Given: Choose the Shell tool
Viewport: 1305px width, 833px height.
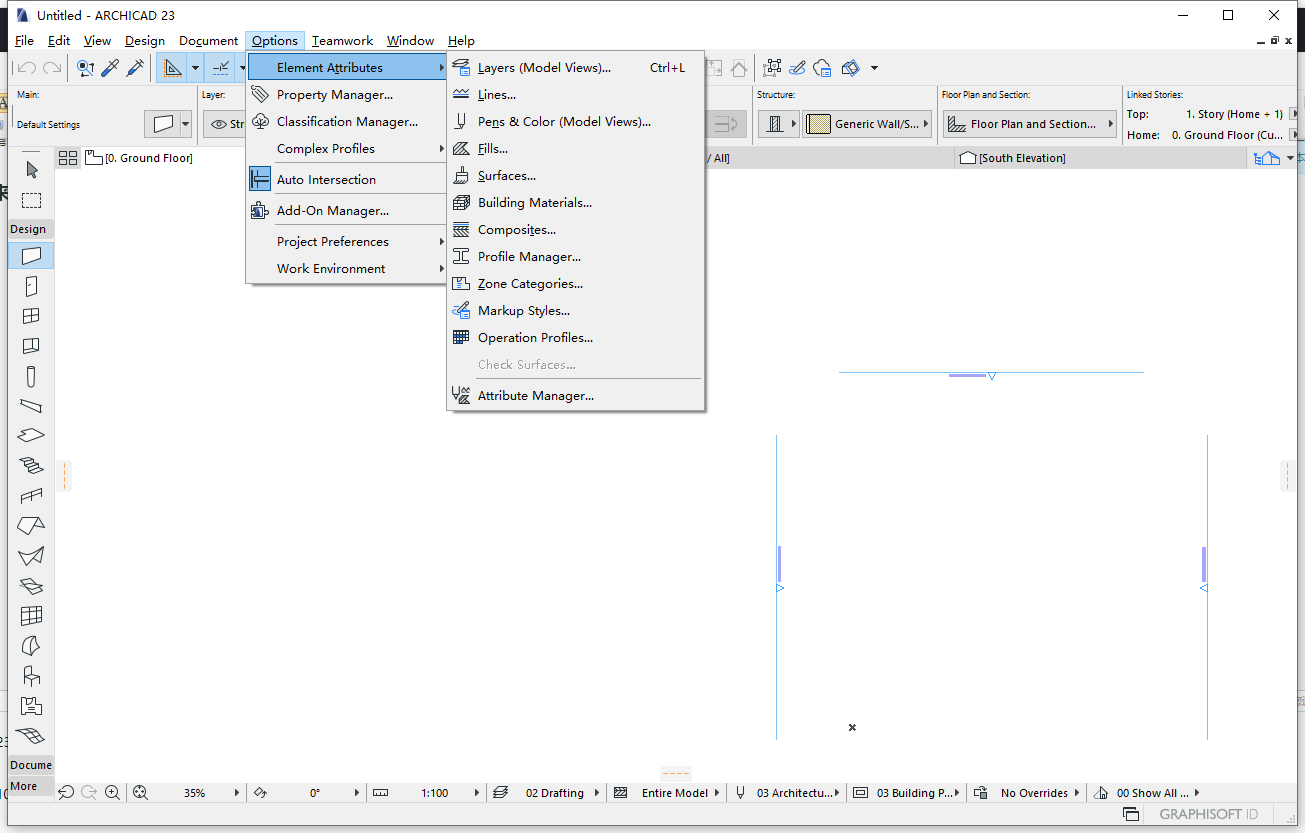Looking at the screenshot, I should point(31,556).
